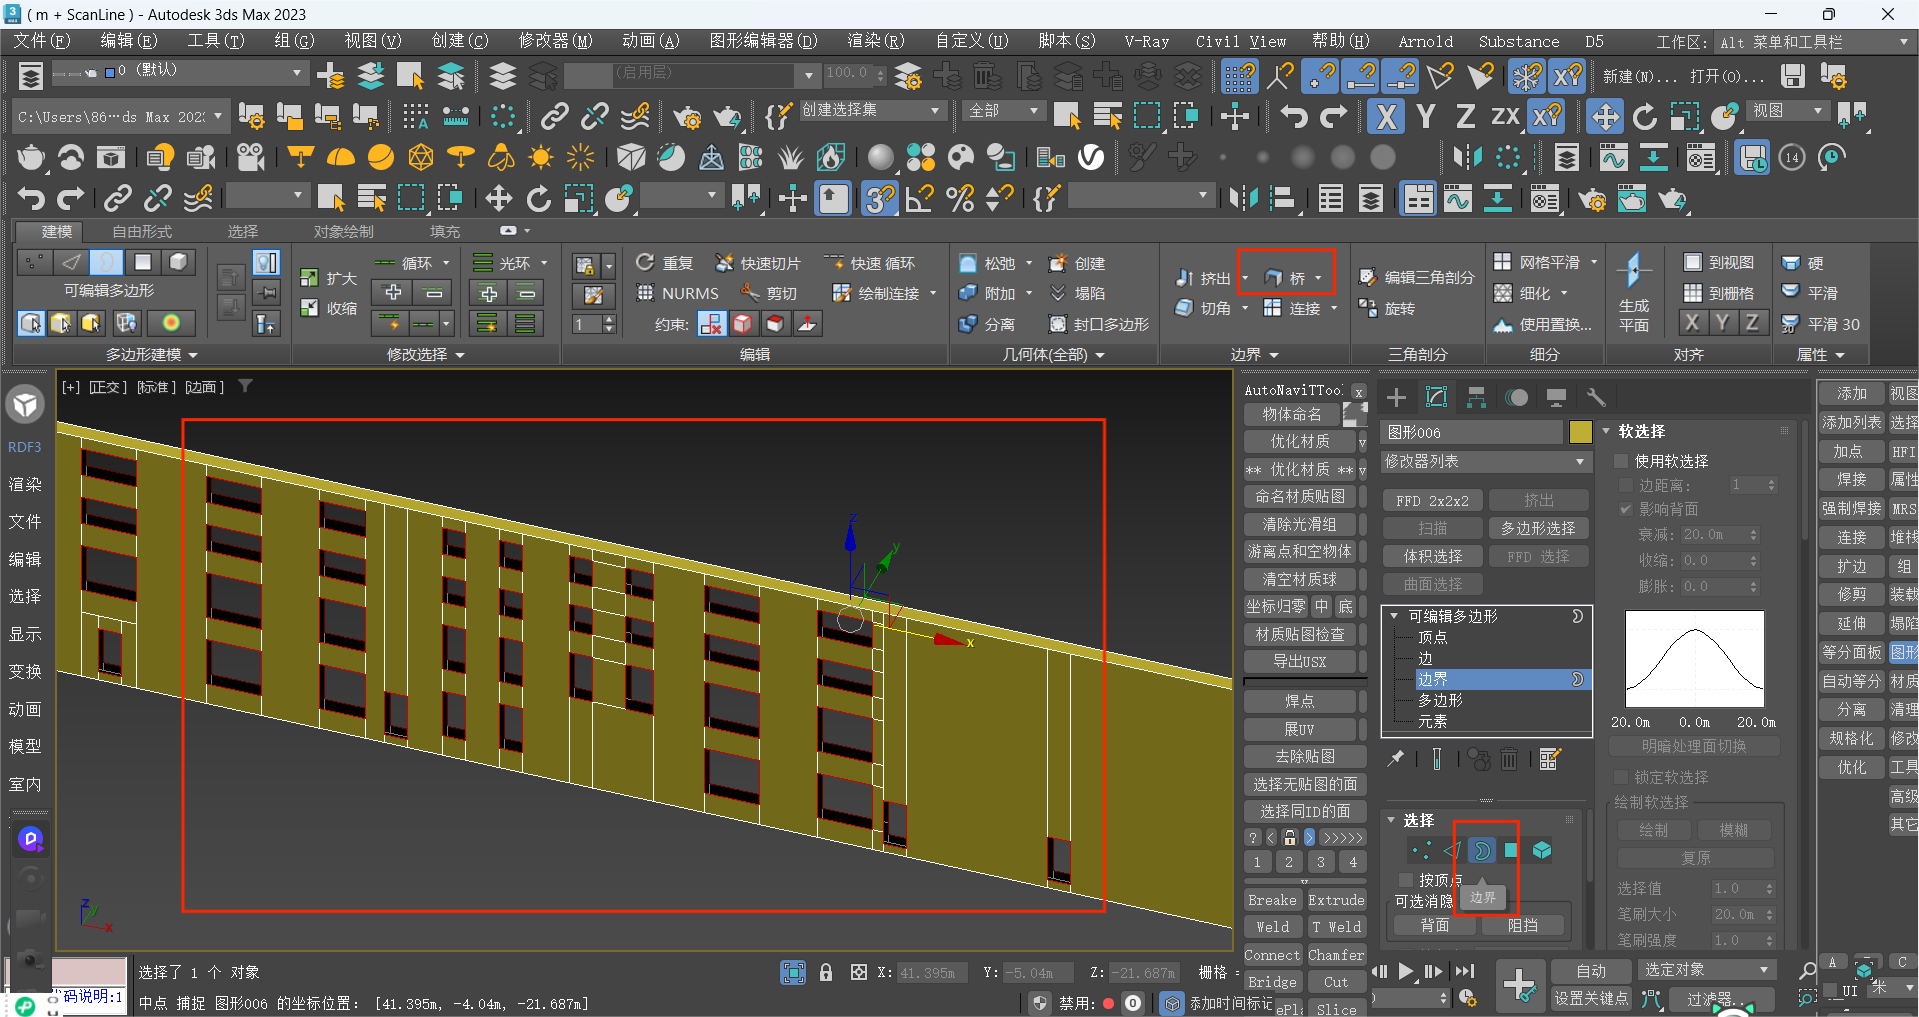This screenshot has width=1919, height=1017.
Task: Toggle Restrict to X axis button
Action: 1386,117
